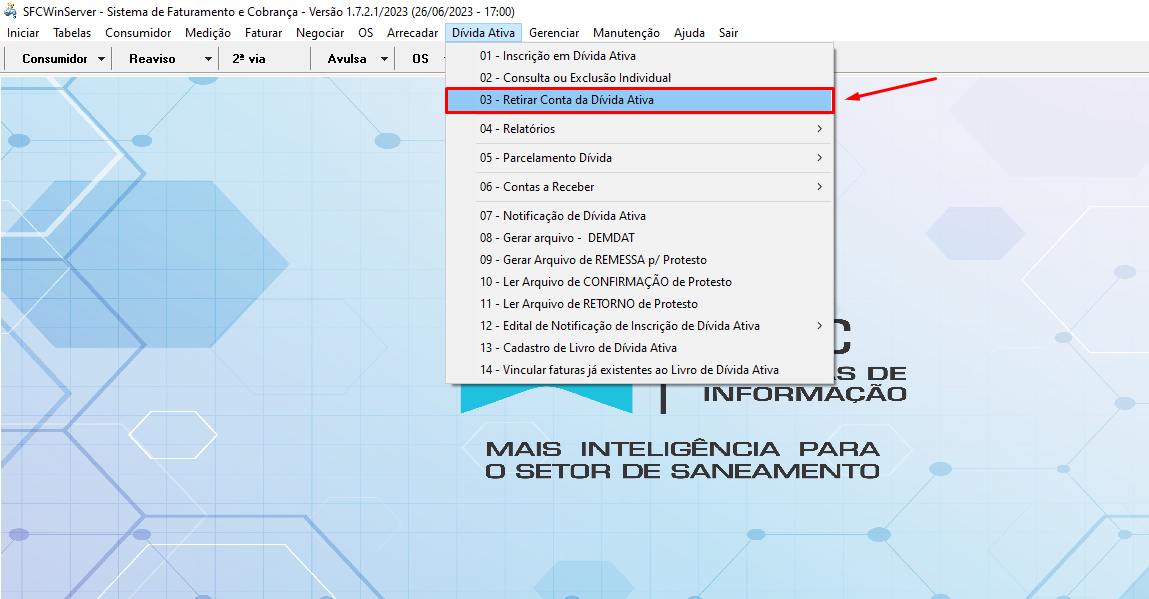1149x599 pixels.
Task: Click the OS toolbar button
Action: [420, 58]
